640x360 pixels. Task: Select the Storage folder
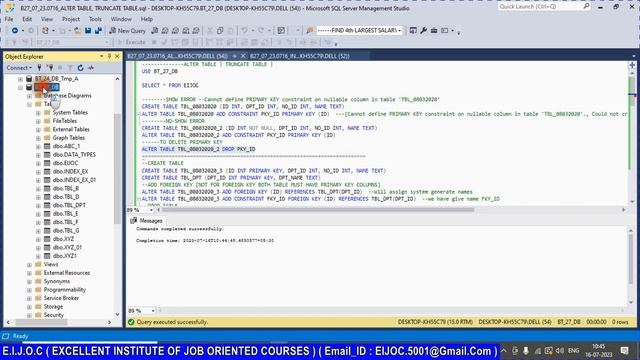click(53, 307)
